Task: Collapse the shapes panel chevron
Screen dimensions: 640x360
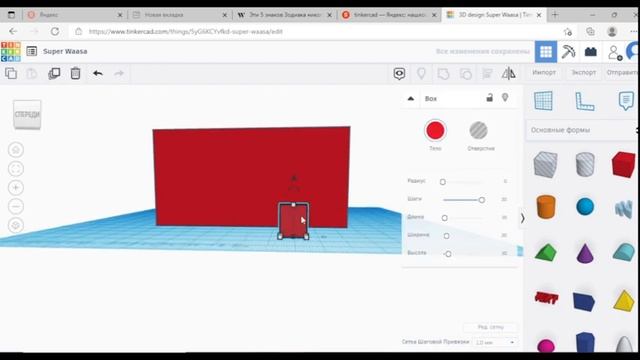Action: 522,218
